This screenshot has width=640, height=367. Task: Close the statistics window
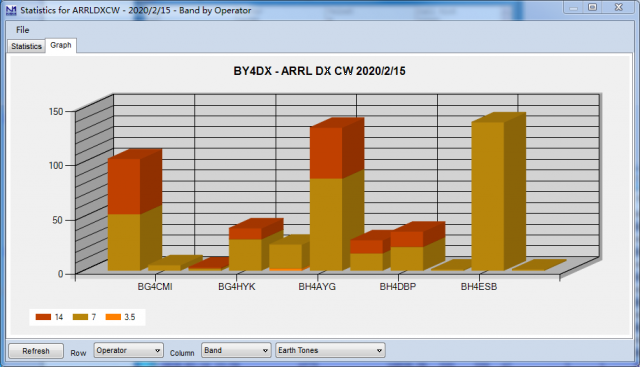618,7
